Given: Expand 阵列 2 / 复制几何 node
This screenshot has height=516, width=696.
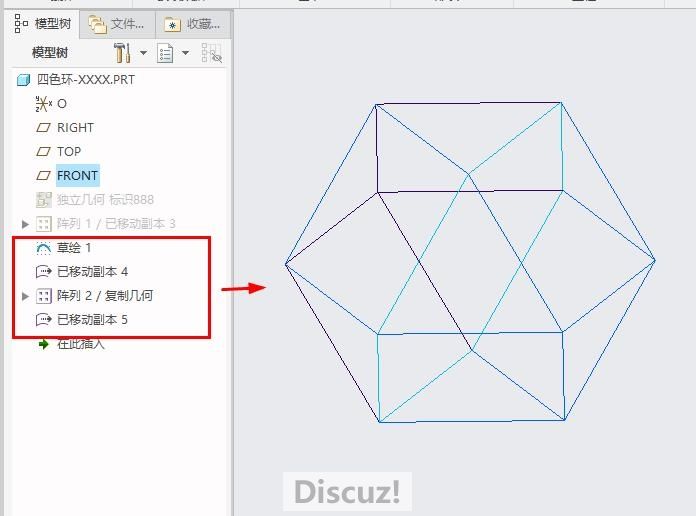Looking at the screenshot, I should (25, 296).
